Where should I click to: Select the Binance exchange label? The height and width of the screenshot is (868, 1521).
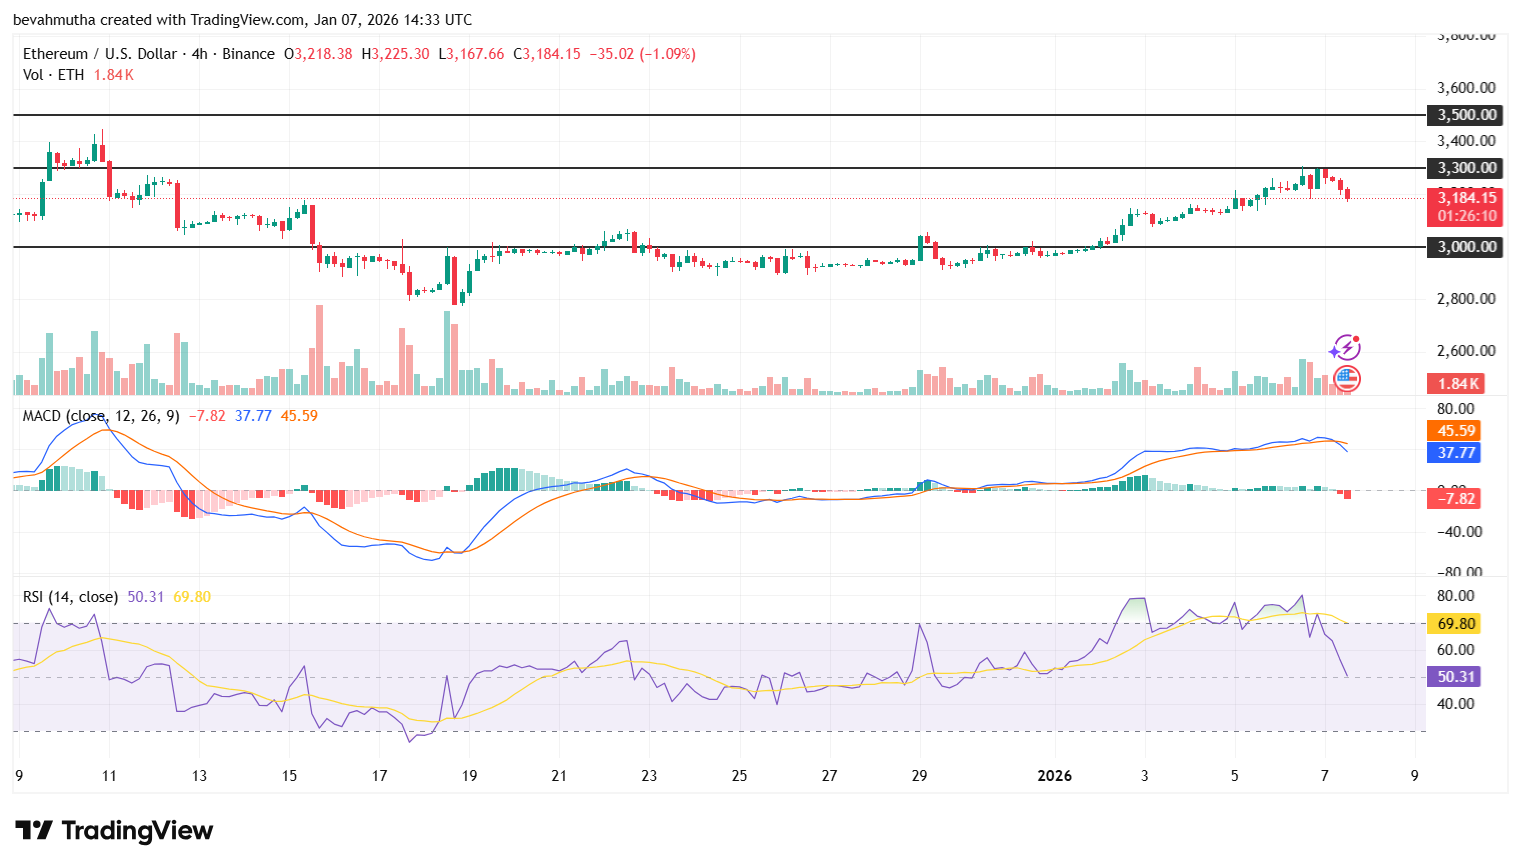[248, 54]
